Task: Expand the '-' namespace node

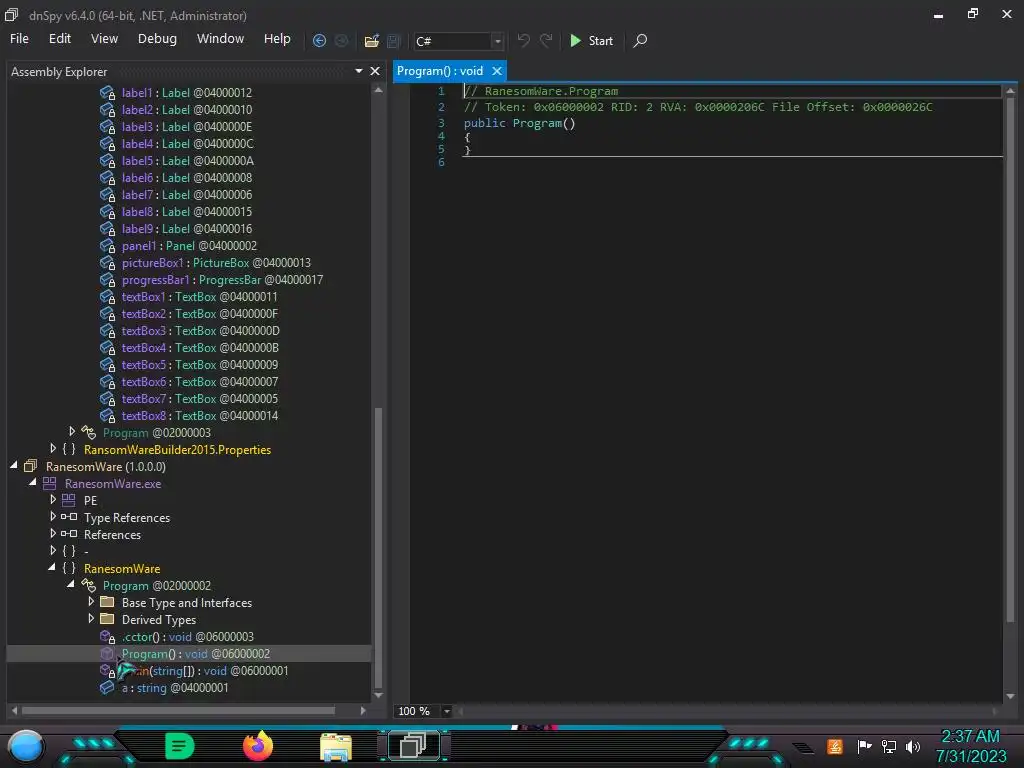Action: [x=53, y=551]
